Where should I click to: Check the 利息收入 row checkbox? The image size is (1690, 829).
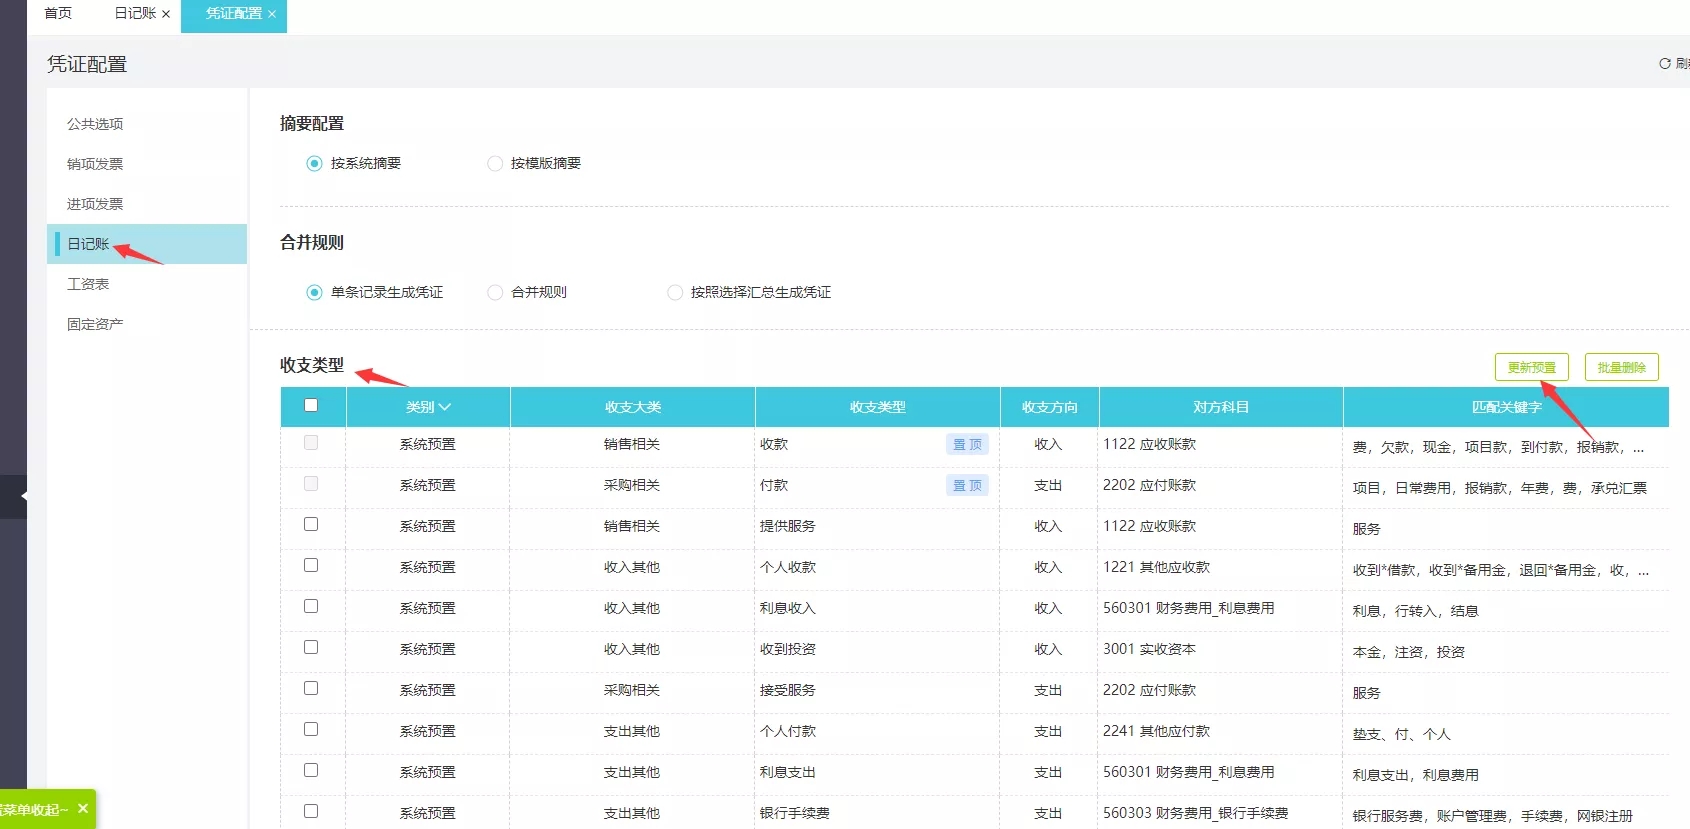pos(311,606)
